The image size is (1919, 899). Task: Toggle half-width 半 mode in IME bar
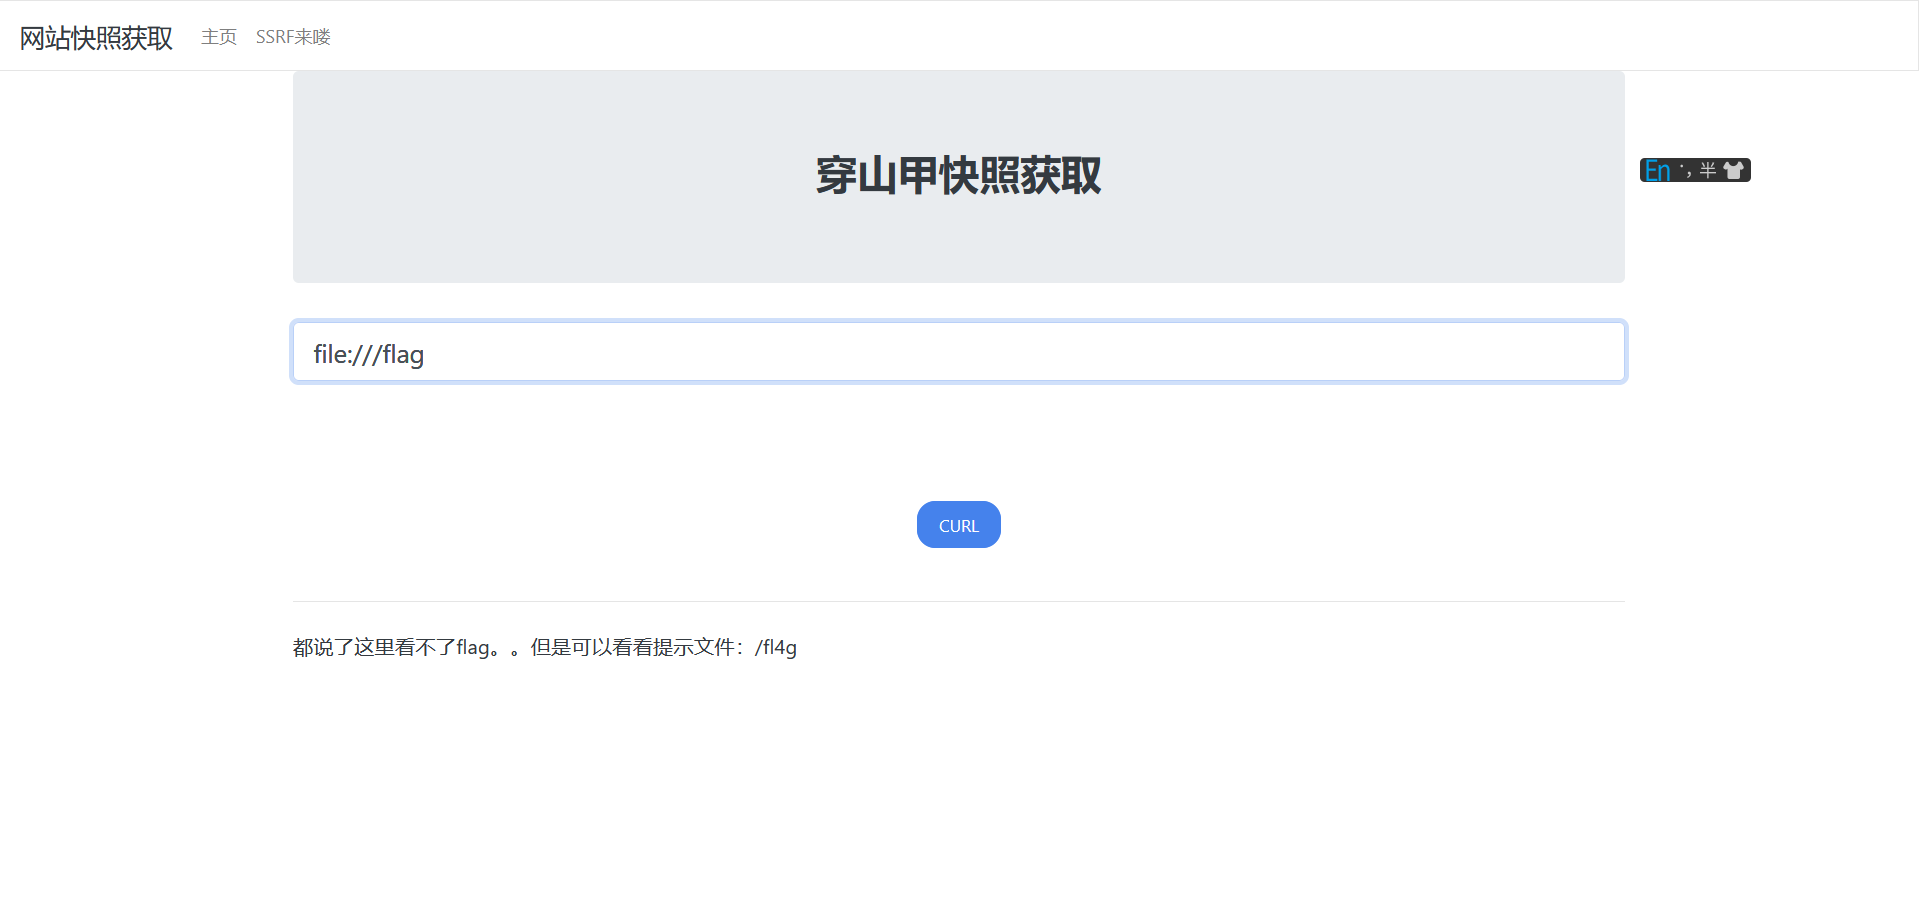point(1708,171)
